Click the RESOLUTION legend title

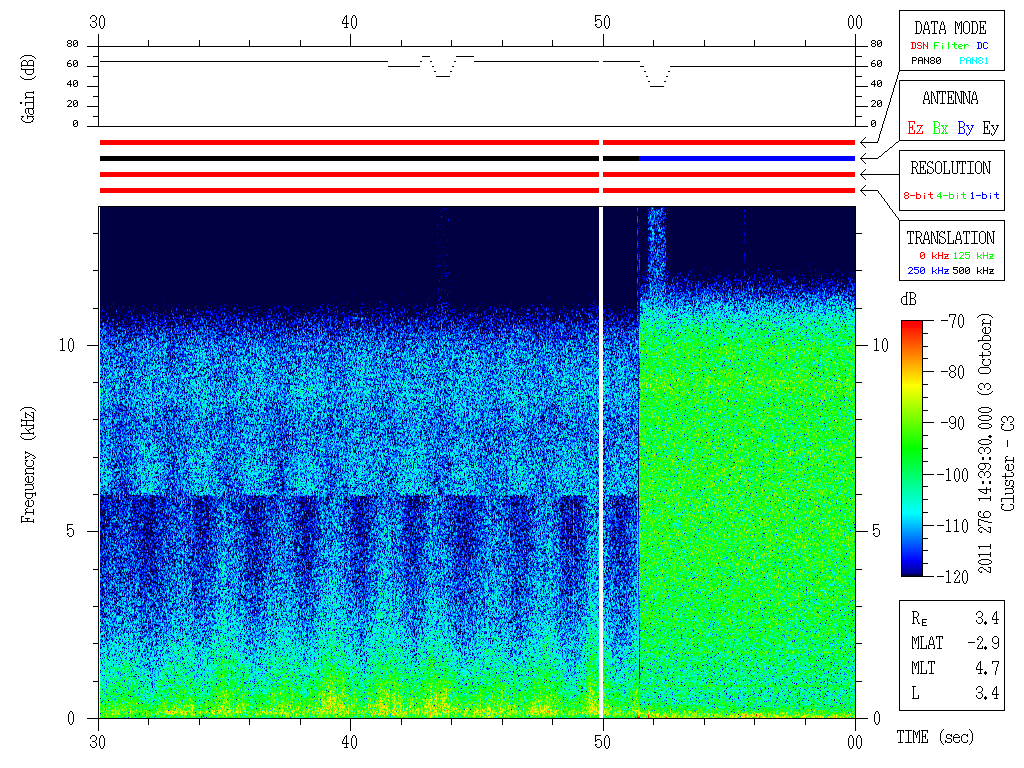click(x=950, y=168)
